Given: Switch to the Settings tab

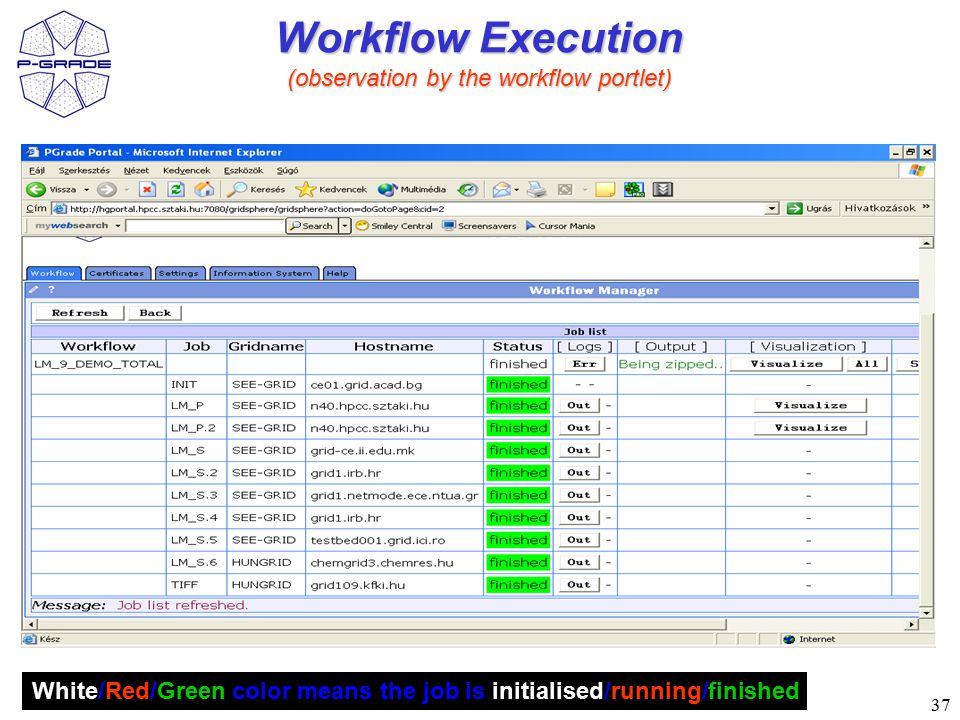Looking at the screenshot, I should coord(178,273).
